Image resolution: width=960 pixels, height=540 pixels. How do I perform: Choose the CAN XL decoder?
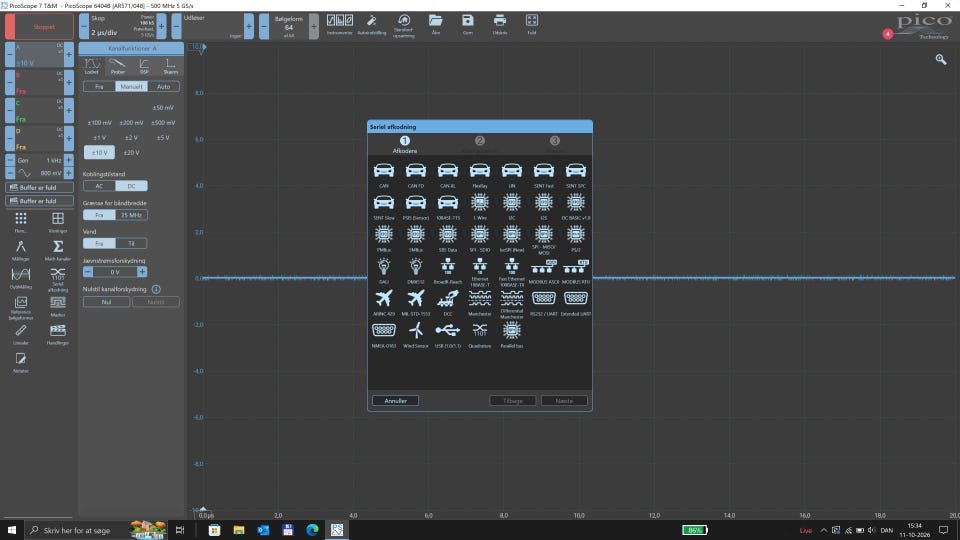pos(448,171)
